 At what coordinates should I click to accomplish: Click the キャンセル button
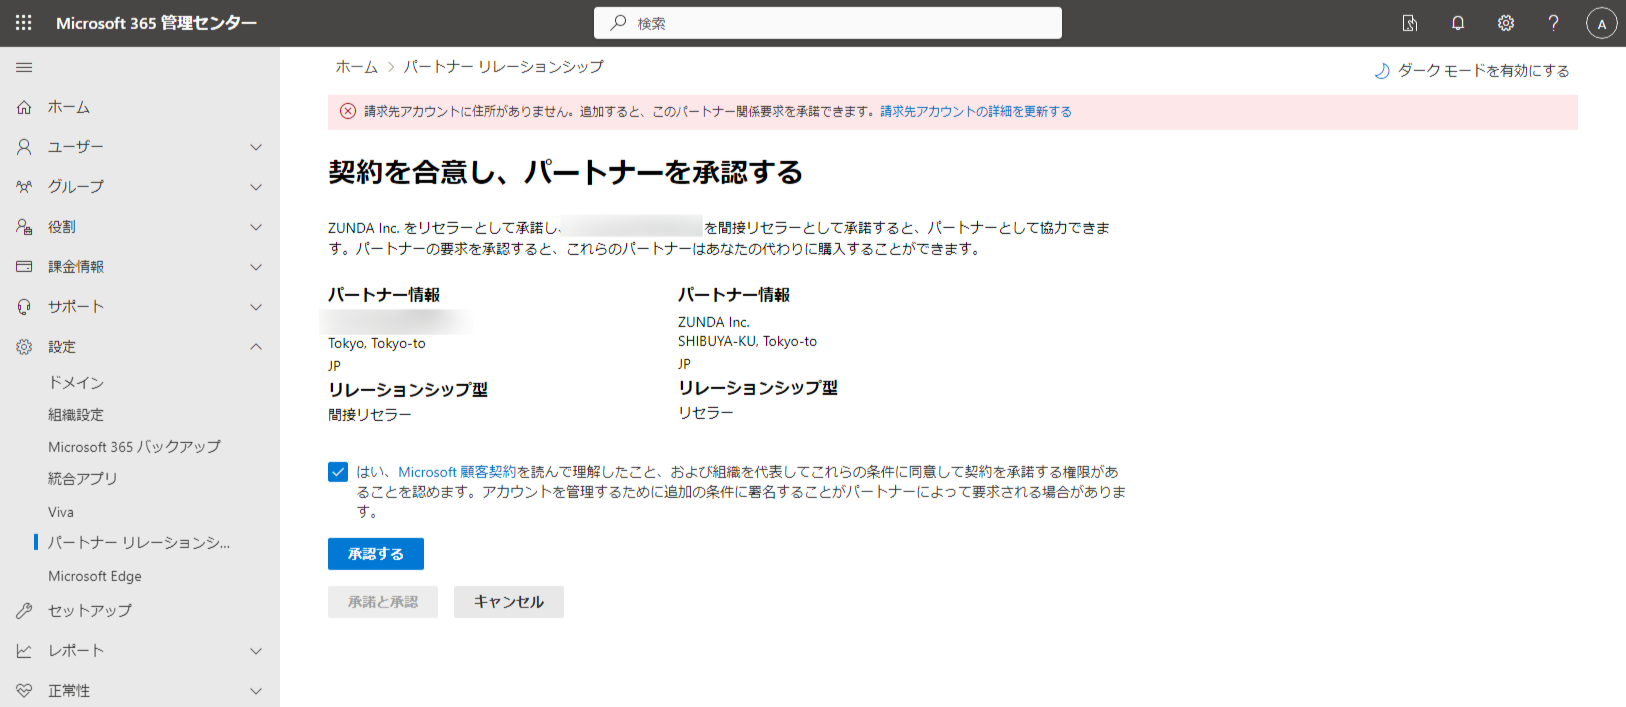tap(509, 602)
